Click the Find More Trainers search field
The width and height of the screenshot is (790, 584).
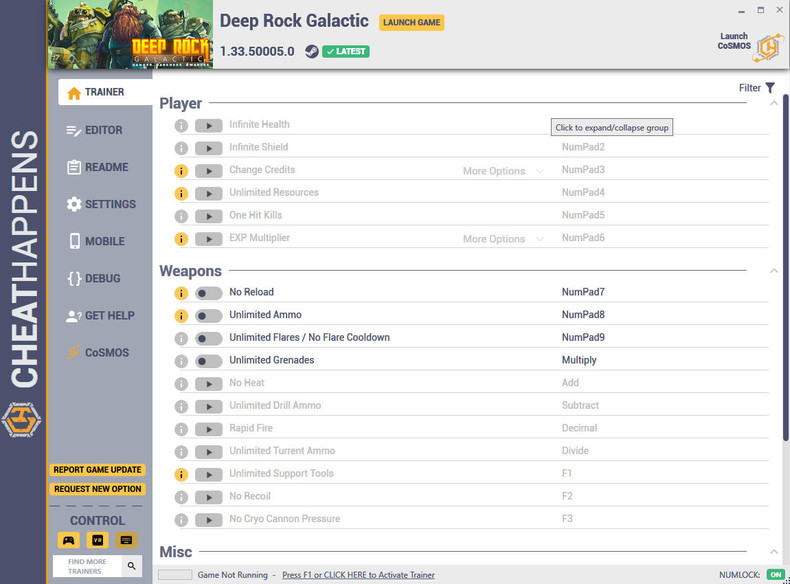(x=87, y=566)
